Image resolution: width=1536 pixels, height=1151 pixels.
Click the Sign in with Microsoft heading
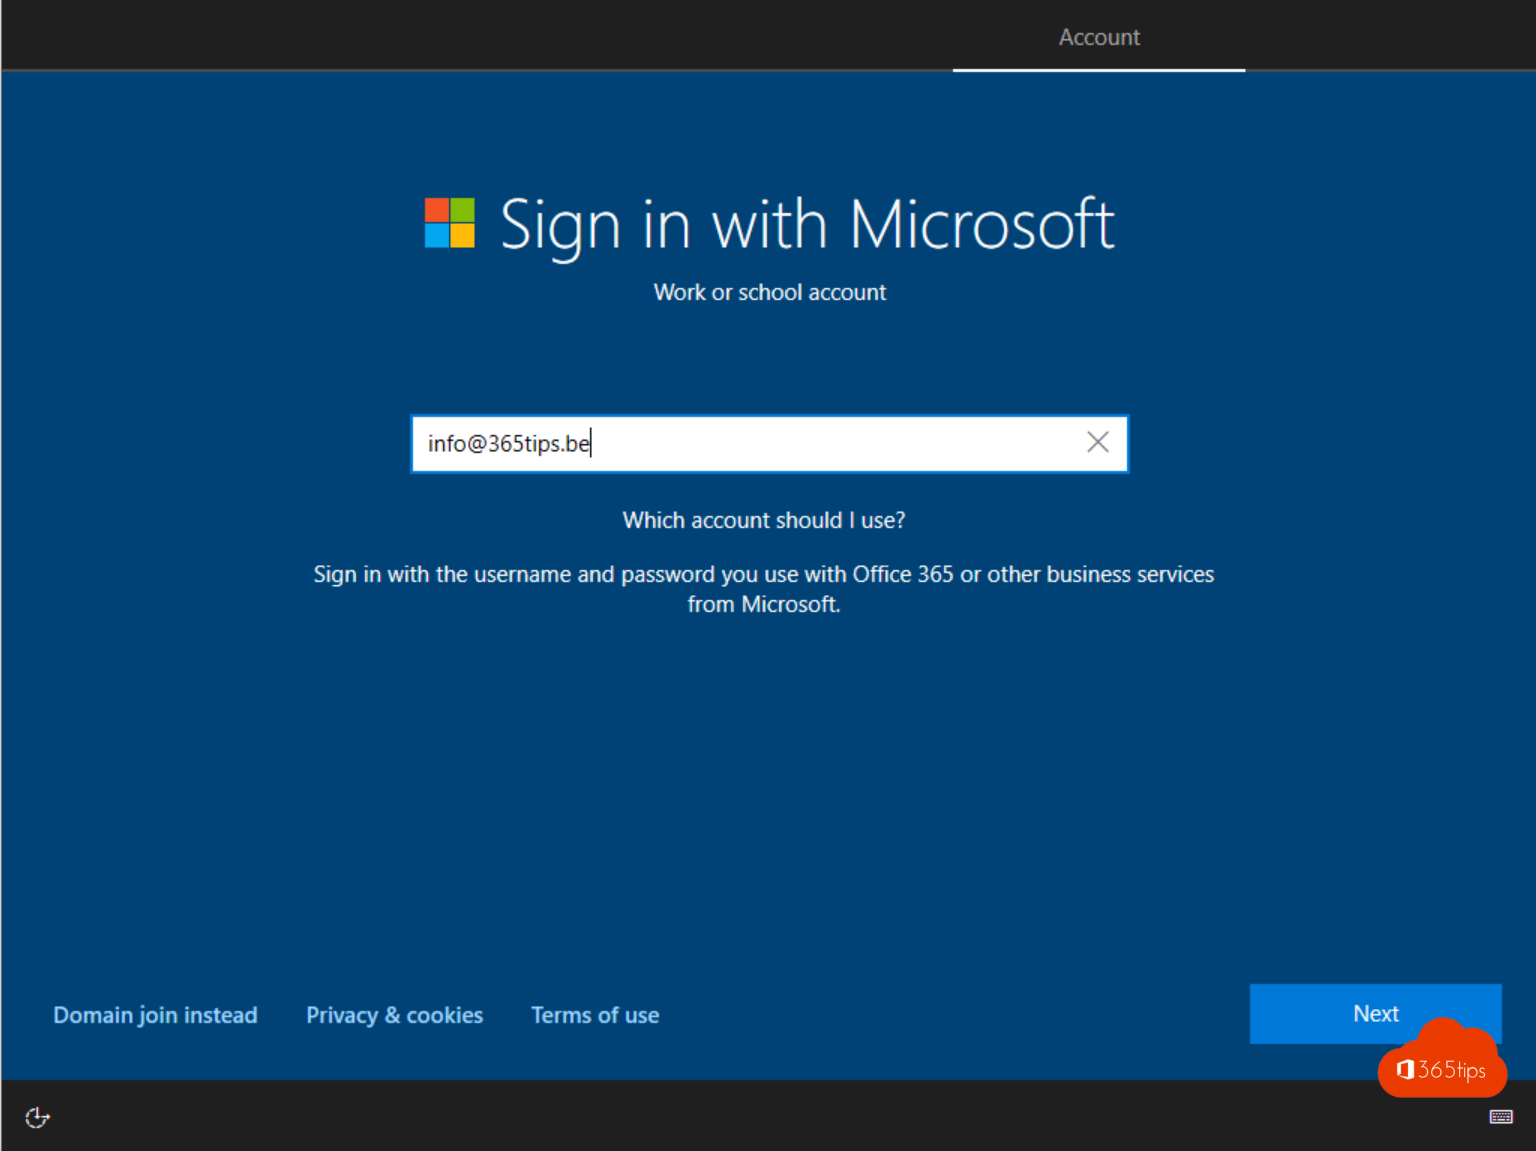click(806, 224)
